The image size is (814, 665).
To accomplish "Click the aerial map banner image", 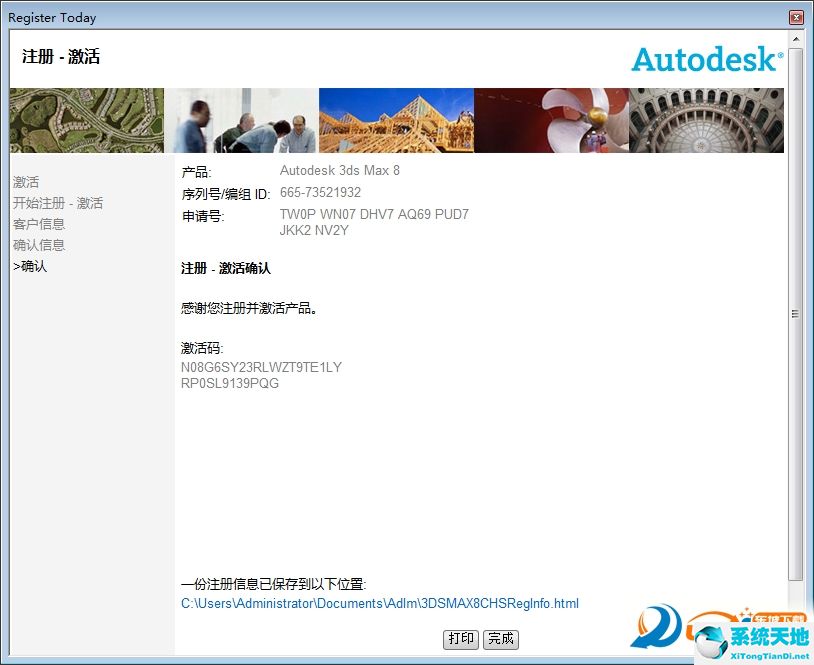I will [x=87, y=120].
